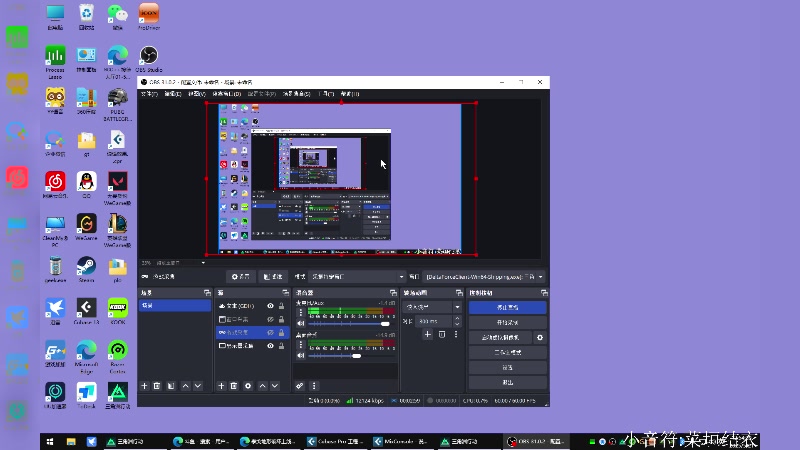Mute the Desktop Audio channel

(x=301, y=356)
